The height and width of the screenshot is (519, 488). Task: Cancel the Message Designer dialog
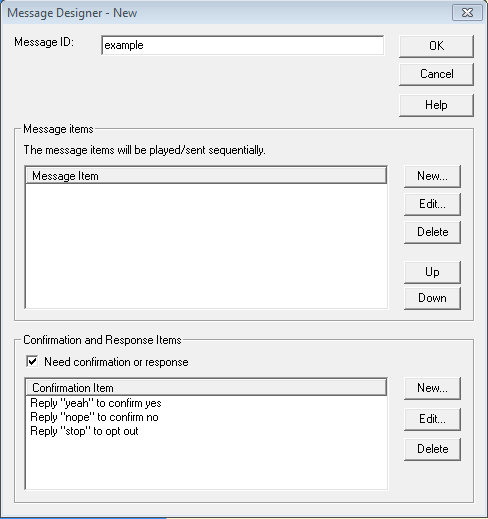pos(436,74)
